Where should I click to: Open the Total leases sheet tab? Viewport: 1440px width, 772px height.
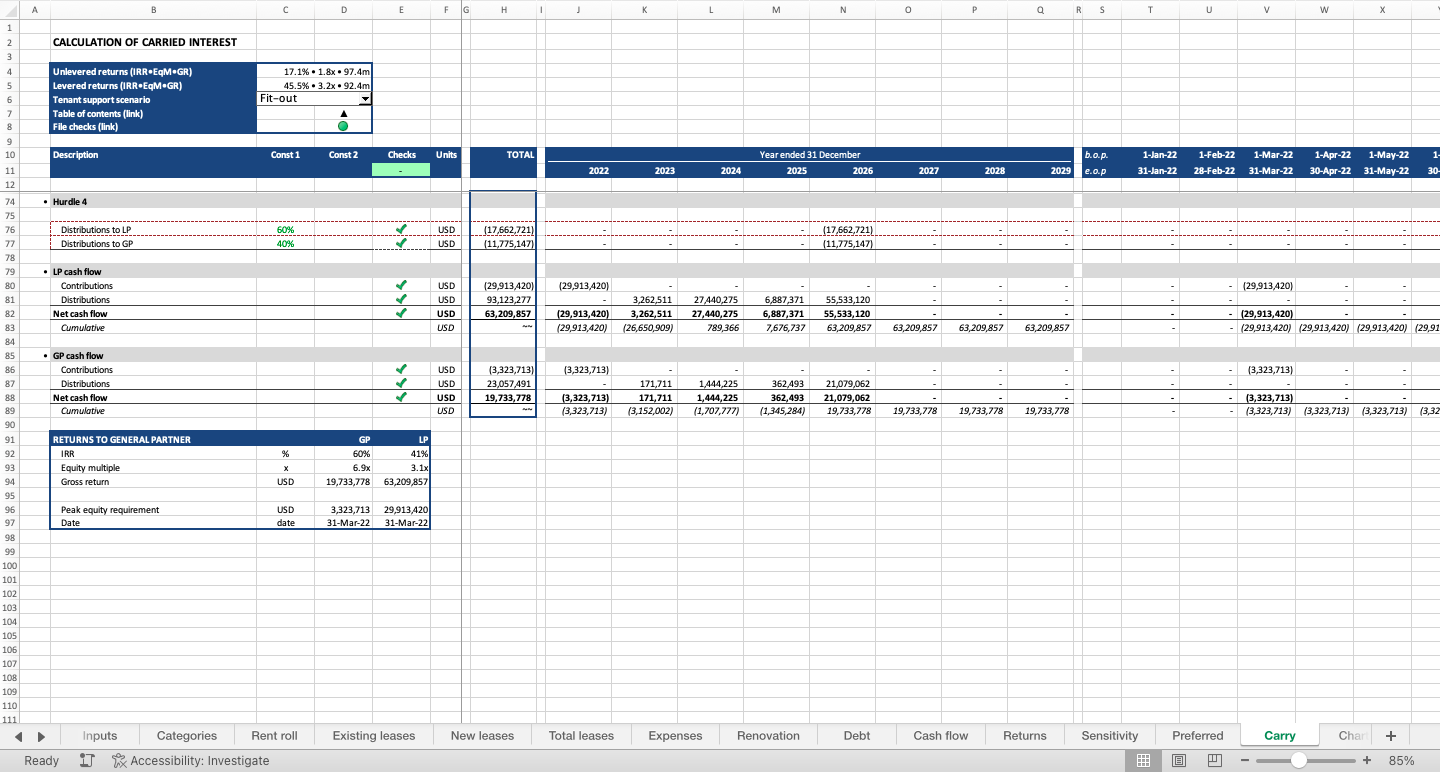point(581,736)
